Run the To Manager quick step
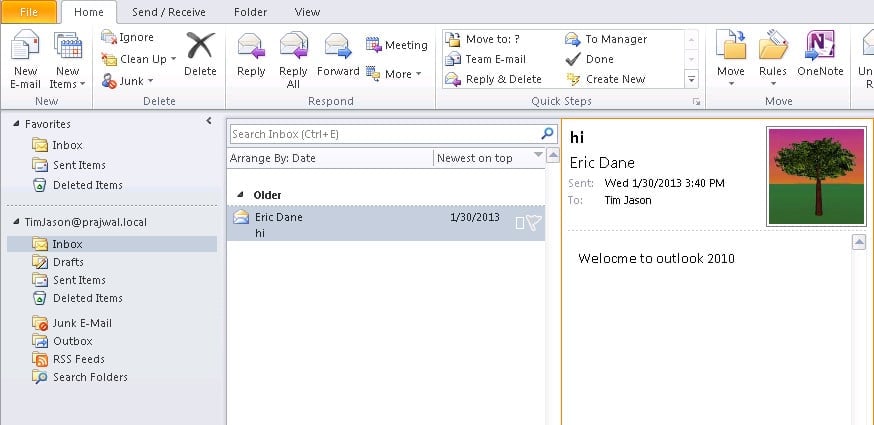Viewport: 874px width, 425px height. (x=606, y=39)
